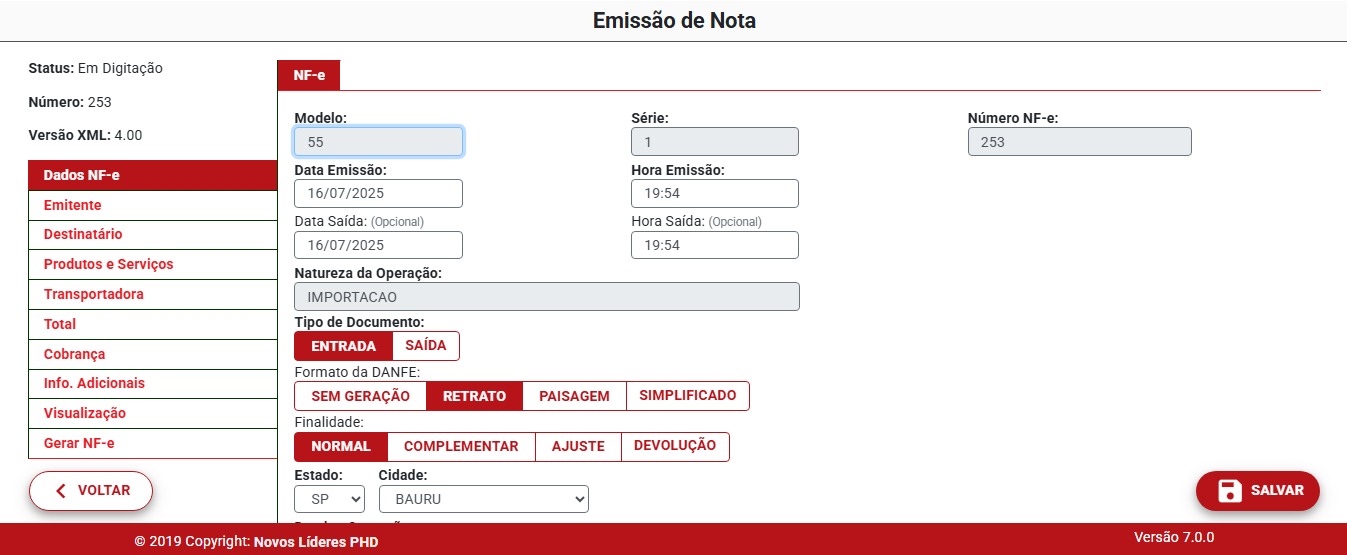Select ENTRADA document type
The height and width of the screenshot is (555, 1347).
point(343,346)
